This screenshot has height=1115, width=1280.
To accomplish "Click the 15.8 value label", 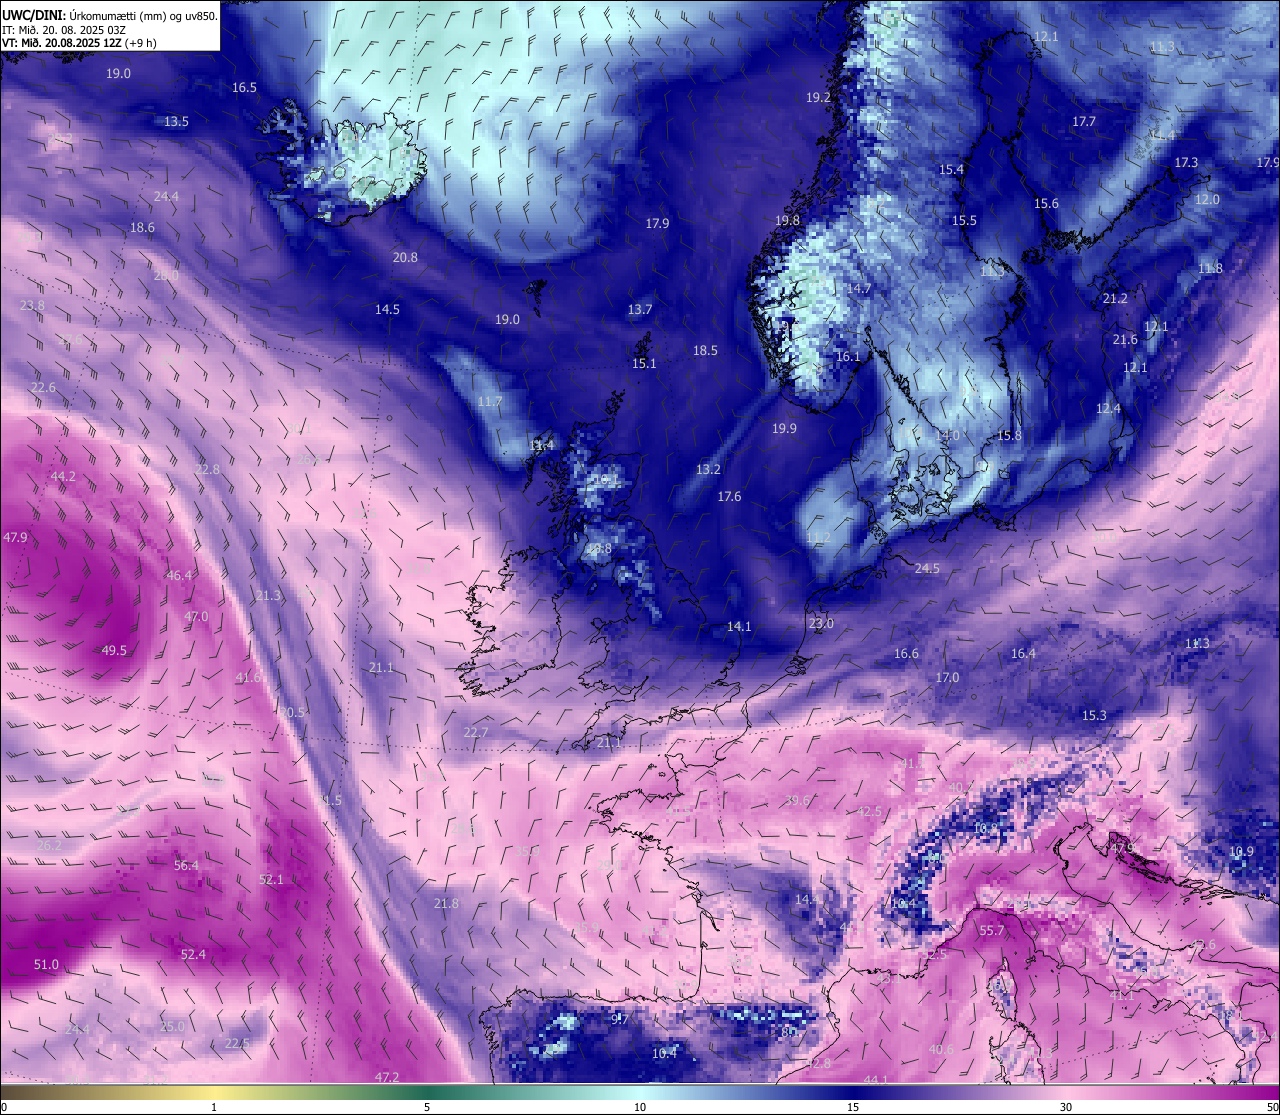I will pos(1009,436).
